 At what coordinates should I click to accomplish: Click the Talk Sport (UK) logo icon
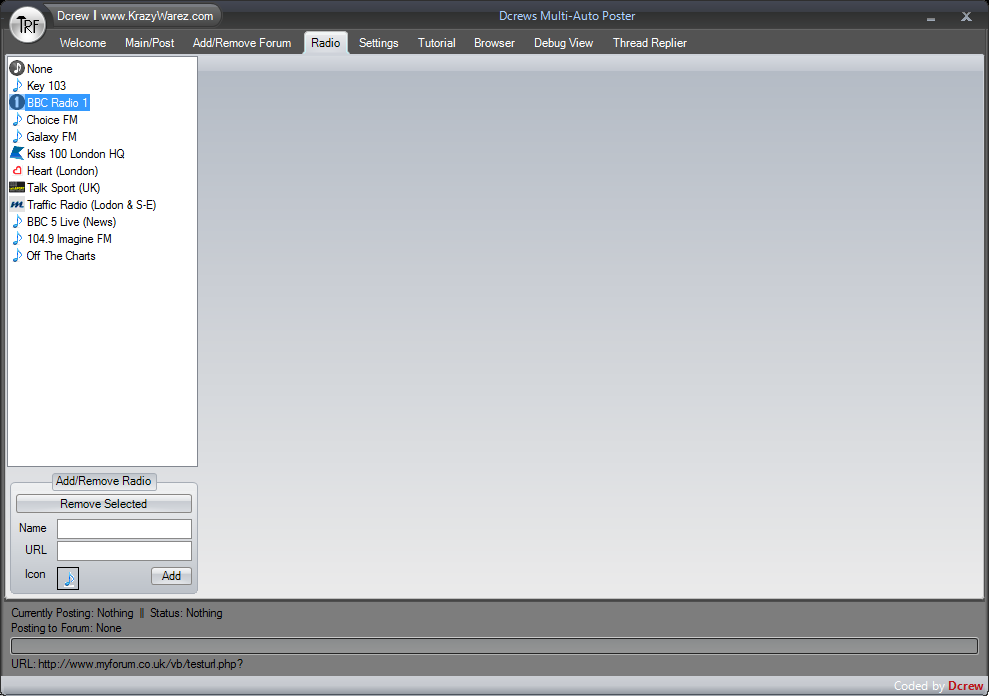17,187
